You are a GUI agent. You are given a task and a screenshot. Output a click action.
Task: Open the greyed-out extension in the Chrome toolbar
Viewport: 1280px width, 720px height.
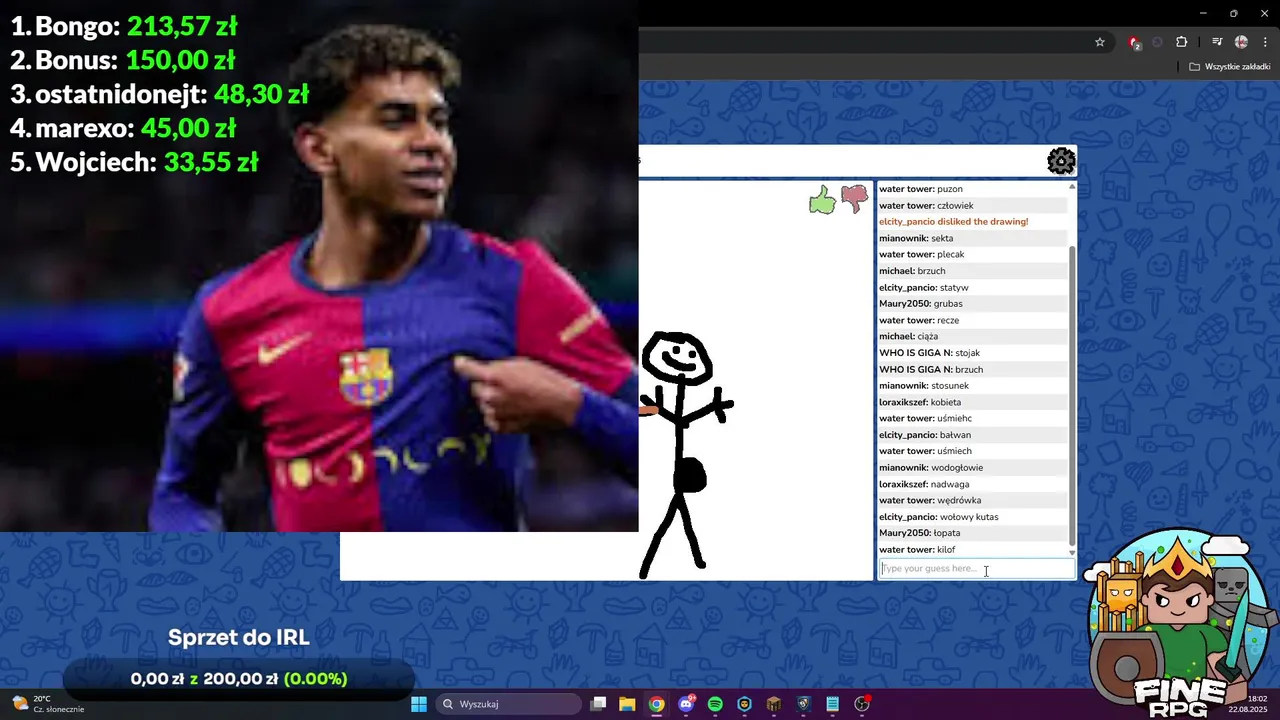pos(1158,42)
